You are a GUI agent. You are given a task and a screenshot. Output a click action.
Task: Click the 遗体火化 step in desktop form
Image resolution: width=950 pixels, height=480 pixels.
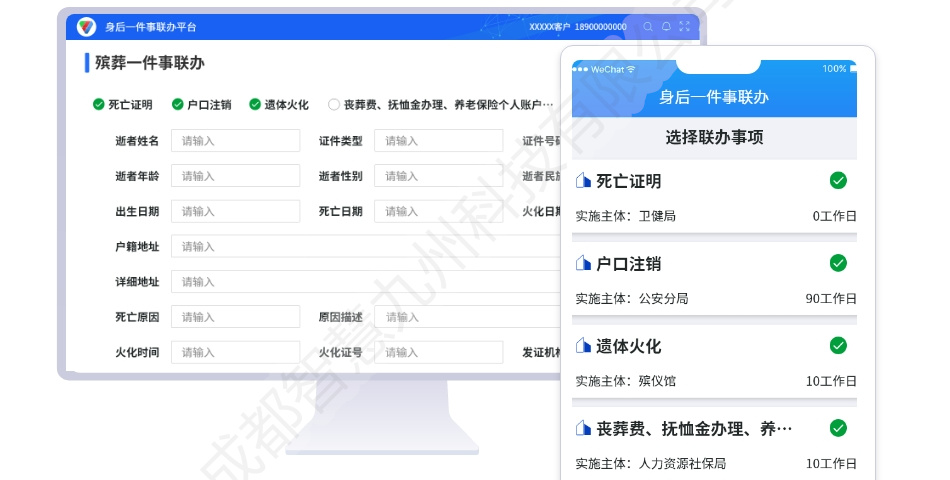[279, 104]
